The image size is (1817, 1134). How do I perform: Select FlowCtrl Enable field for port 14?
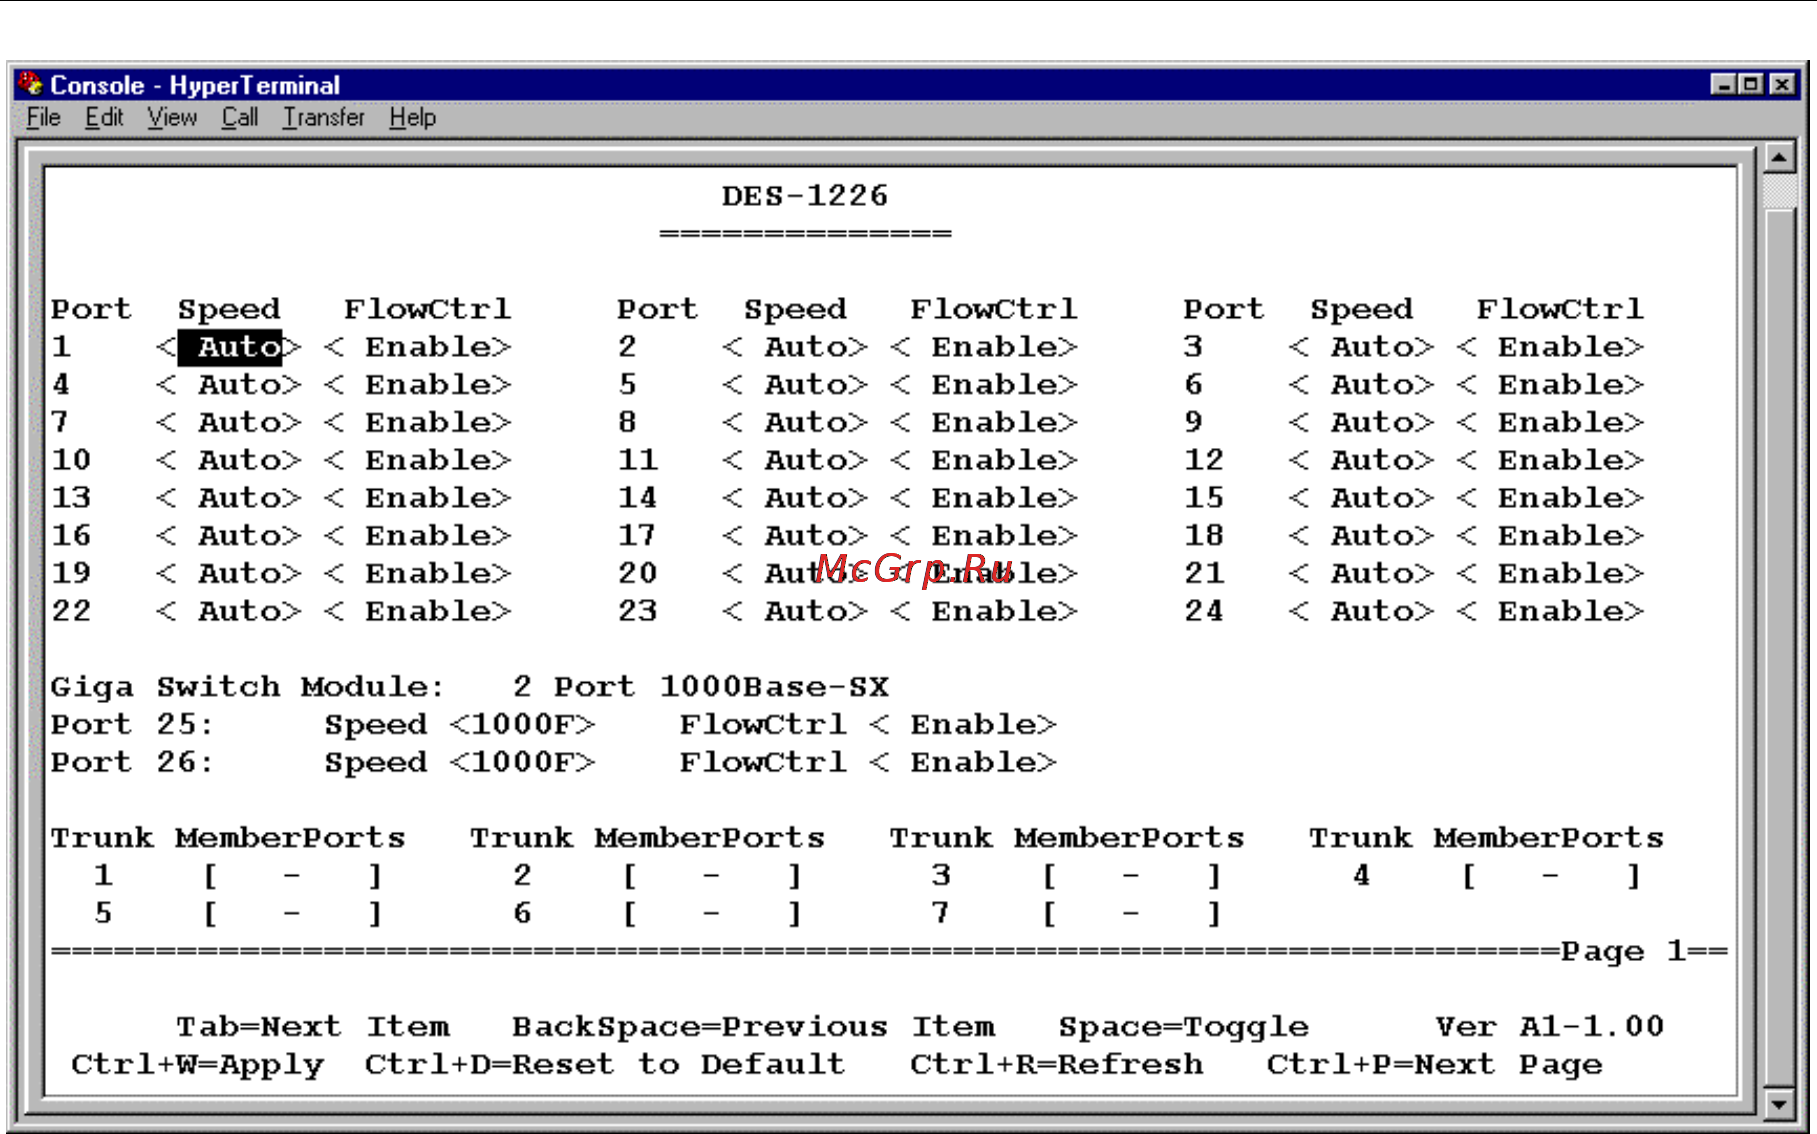[984, 498]
